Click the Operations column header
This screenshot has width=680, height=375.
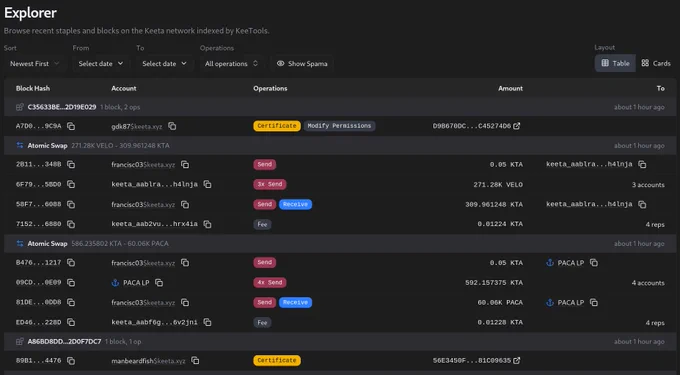click(x=270, y=88)
